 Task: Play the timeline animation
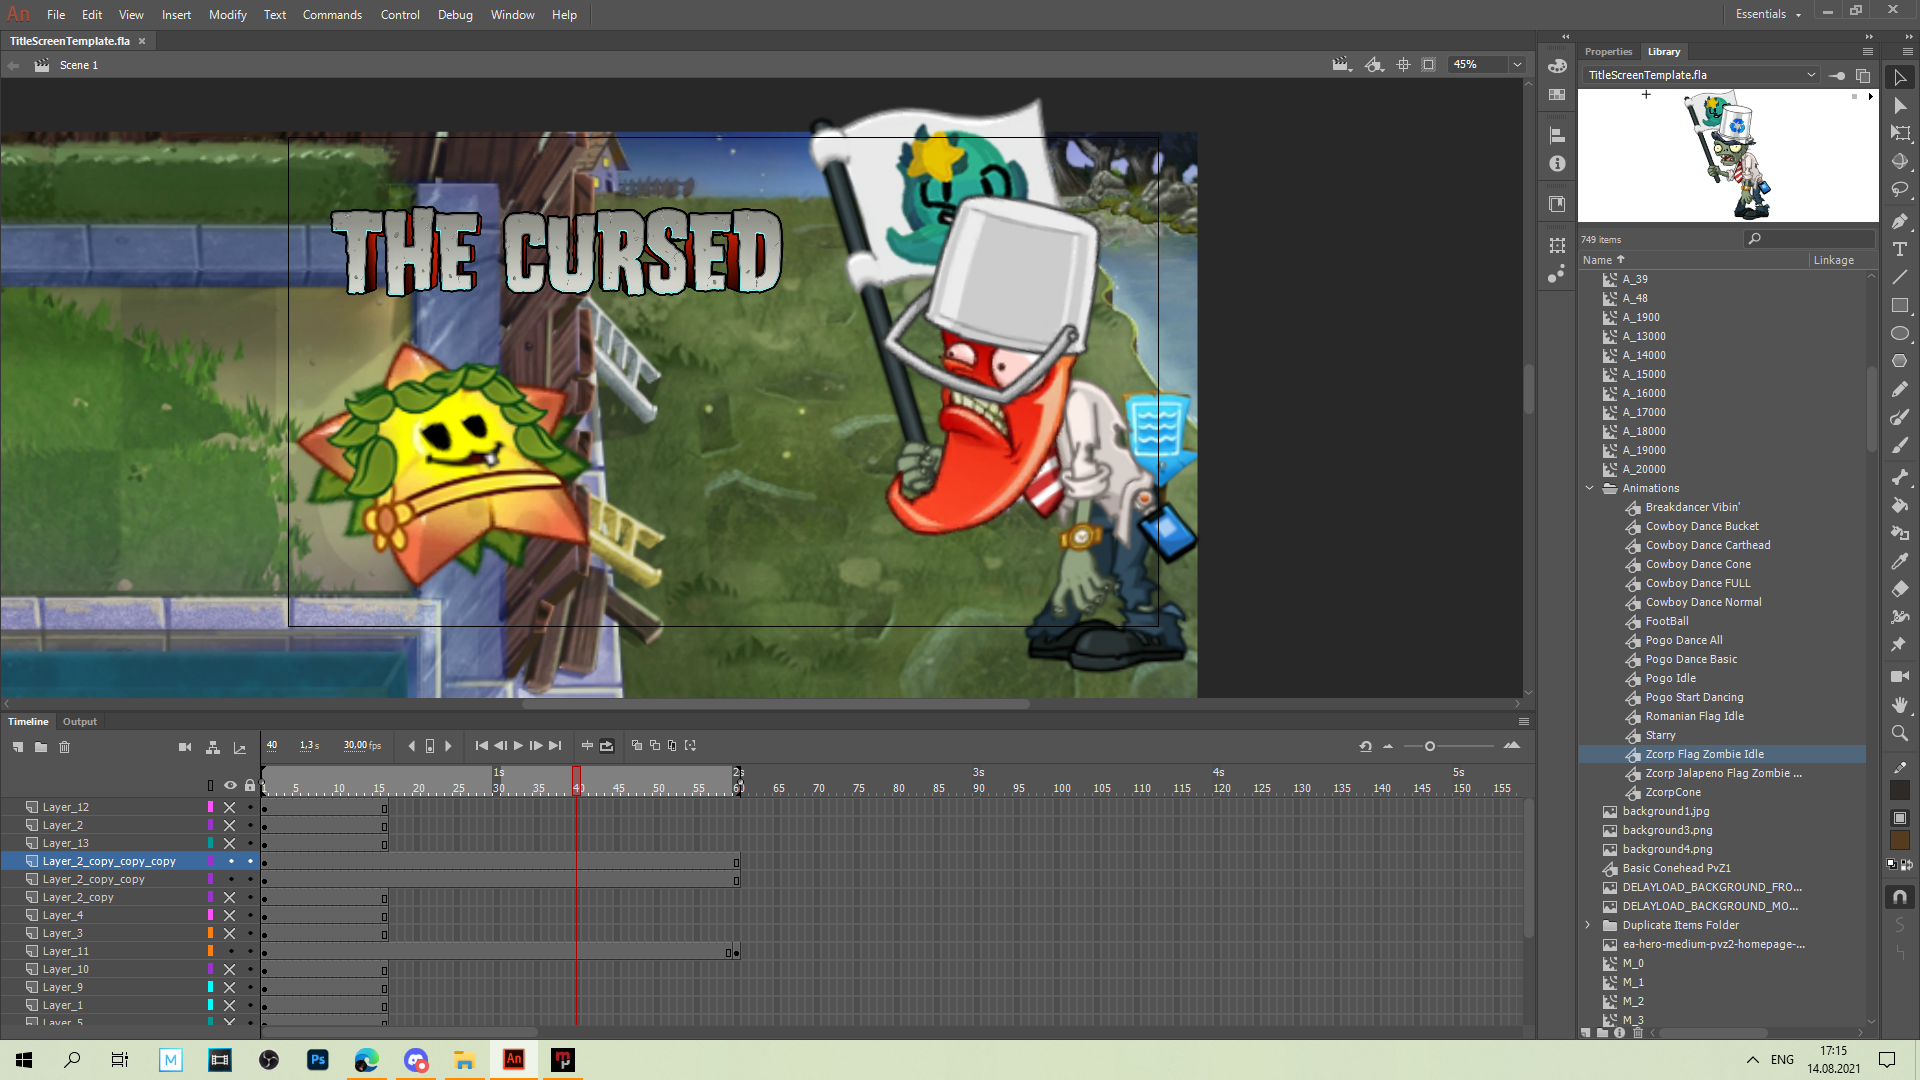518,746
